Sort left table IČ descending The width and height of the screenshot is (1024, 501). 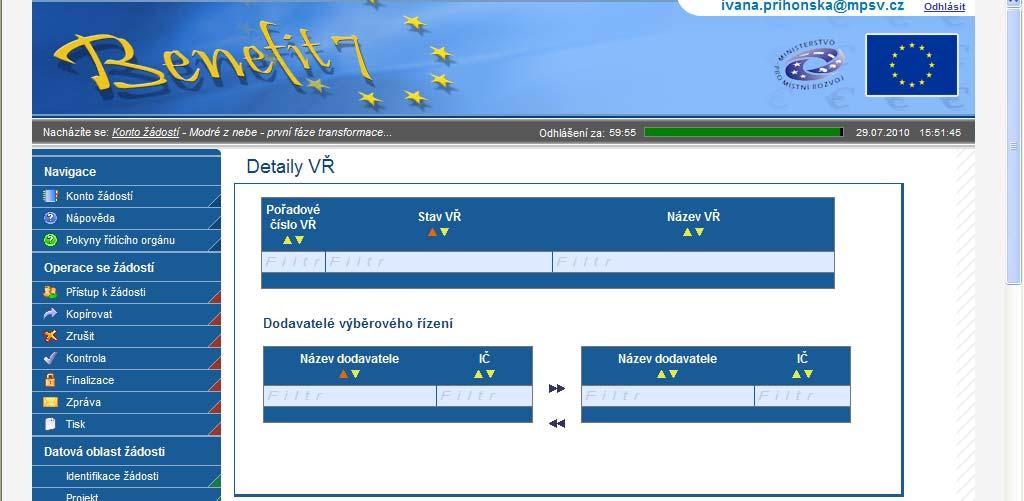[x=490, y=374]
